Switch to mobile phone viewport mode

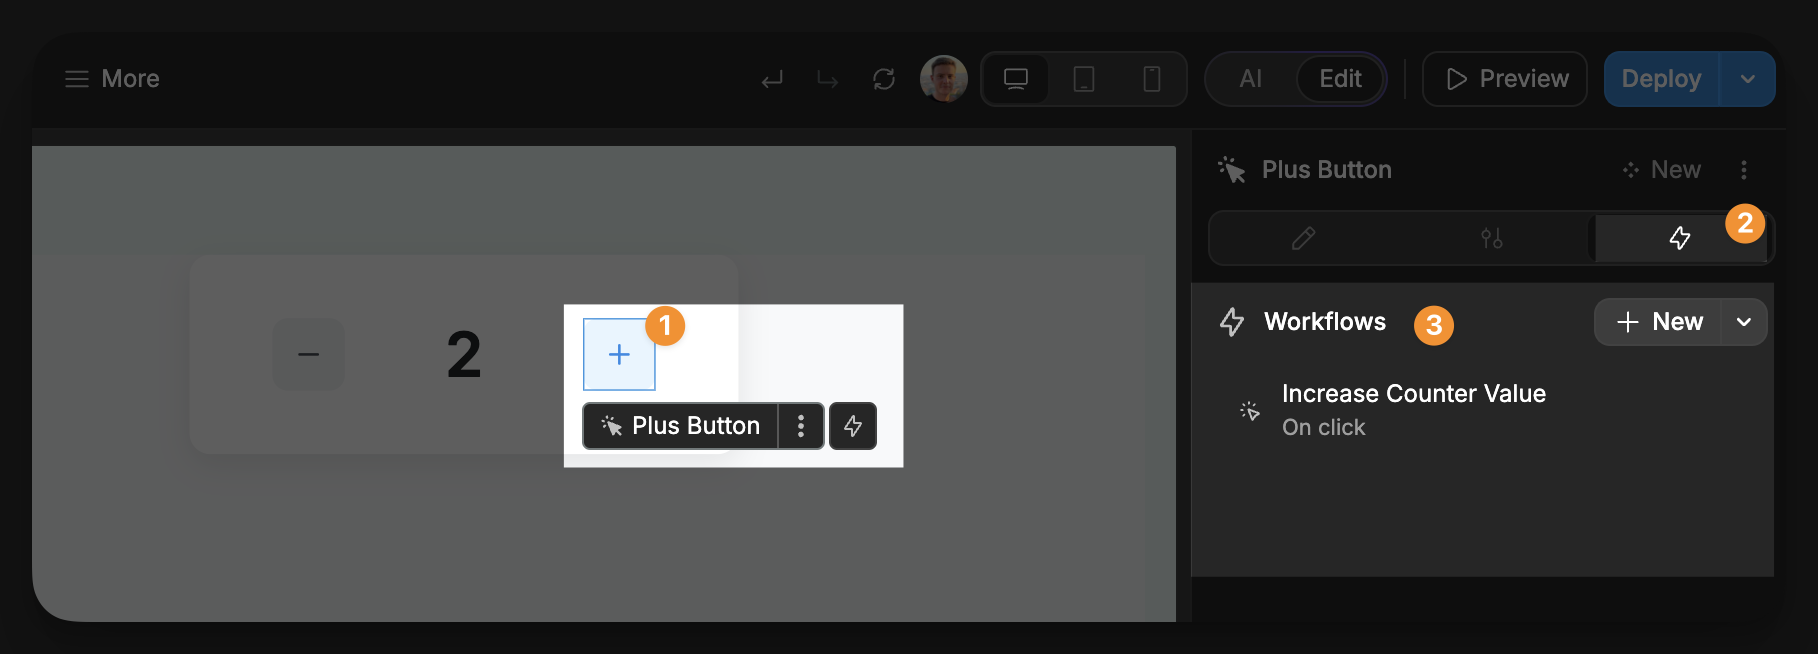(1151, 78)
